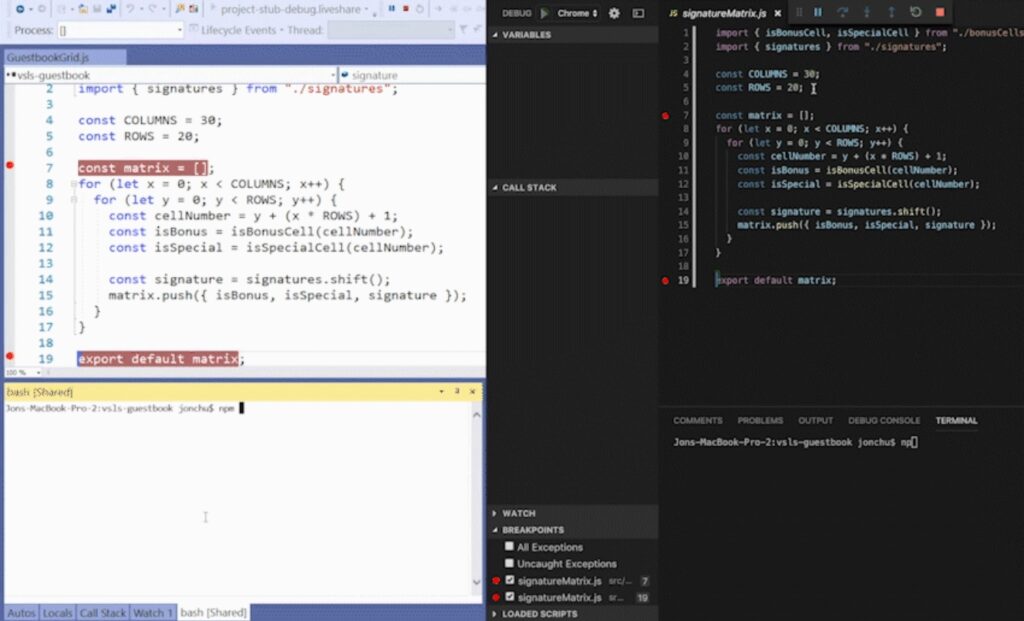Switch to the TERMINAL tab

(956, 420)
